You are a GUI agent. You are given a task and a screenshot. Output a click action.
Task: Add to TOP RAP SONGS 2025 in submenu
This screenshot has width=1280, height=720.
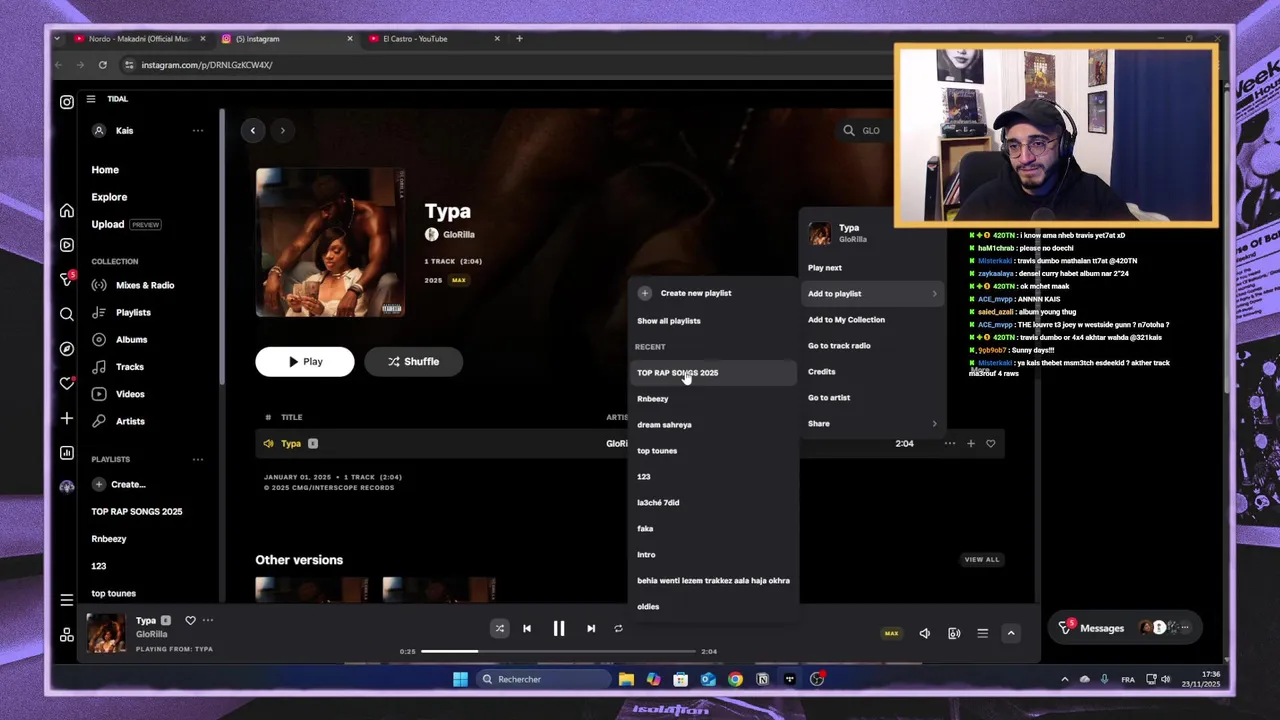pos(714,372)
